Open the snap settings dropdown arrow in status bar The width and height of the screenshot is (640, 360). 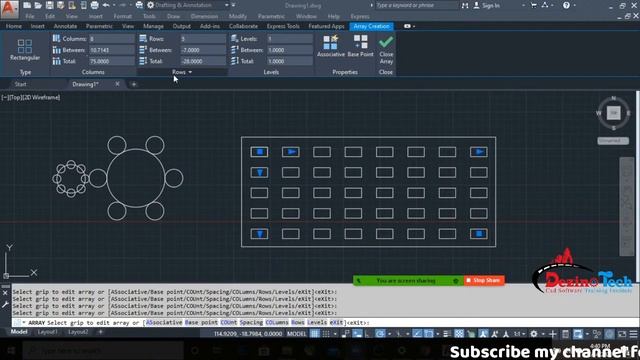coord(335,334)
